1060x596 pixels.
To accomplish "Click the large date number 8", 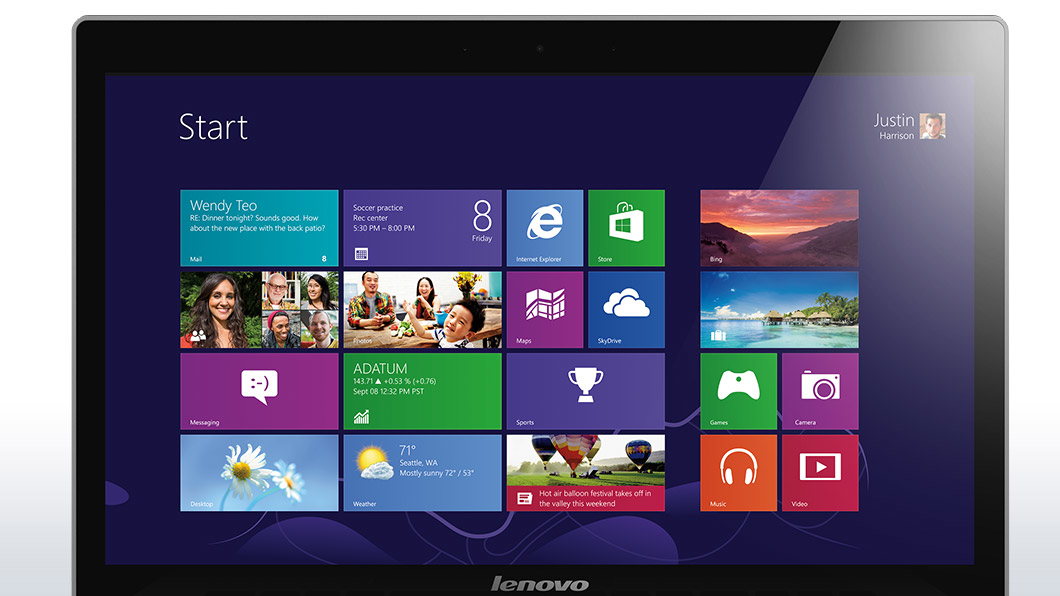I will pos(482,216).
